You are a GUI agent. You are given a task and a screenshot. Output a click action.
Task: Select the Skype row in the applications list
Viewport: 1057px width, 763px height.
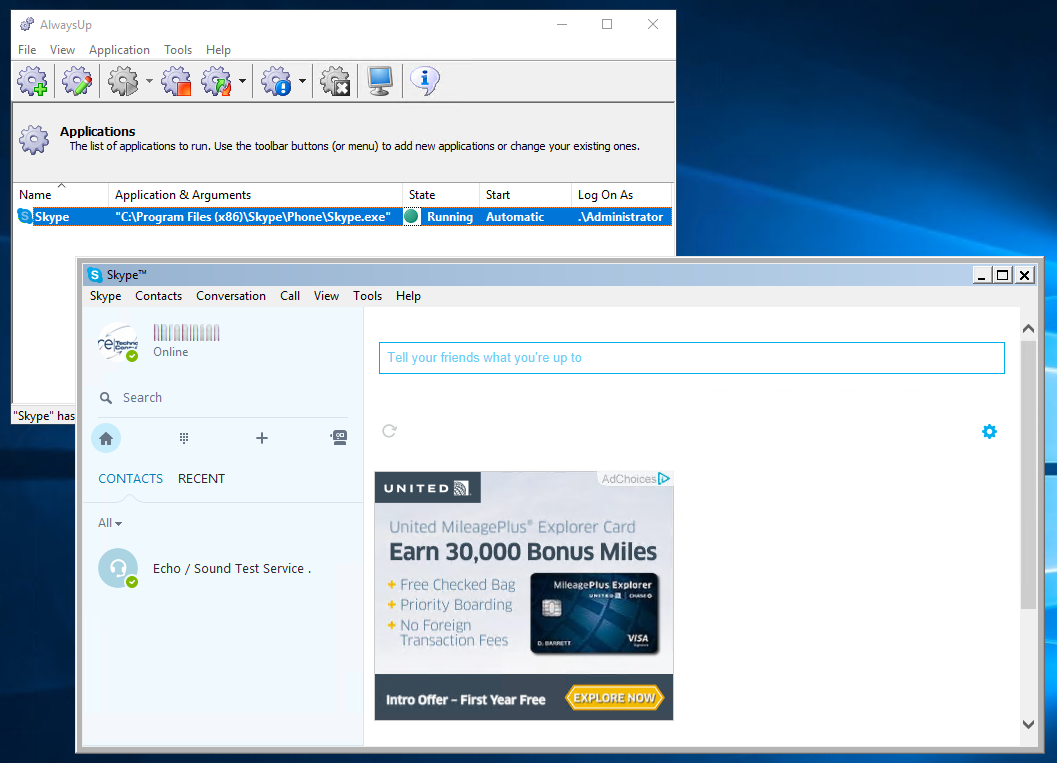342,216
